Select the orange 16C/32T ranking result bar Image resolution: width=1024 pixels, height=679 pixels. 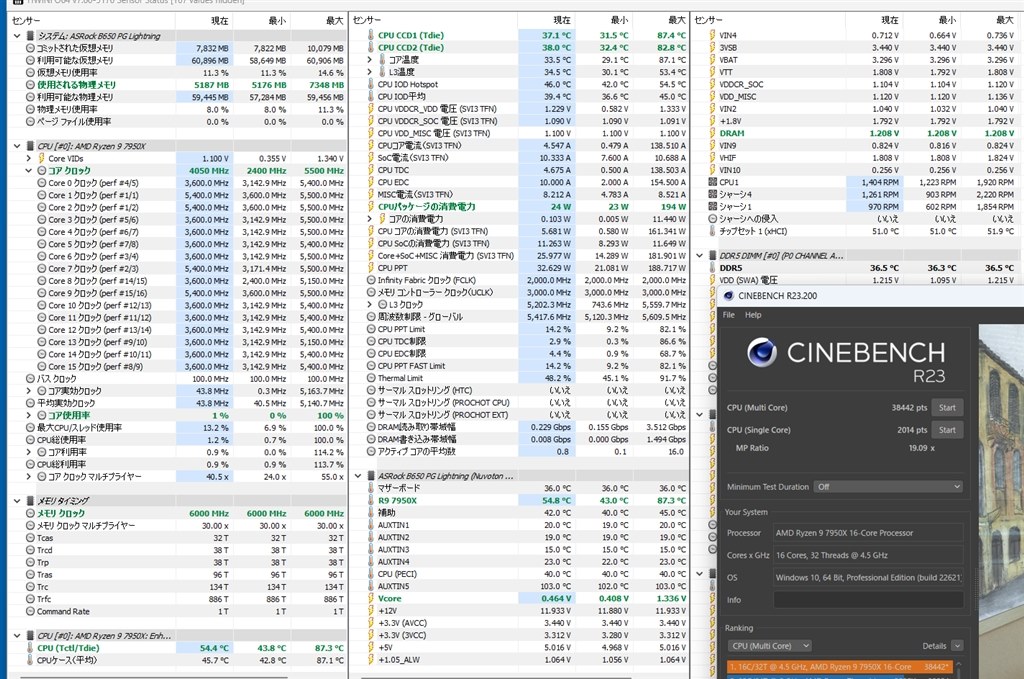840,667
